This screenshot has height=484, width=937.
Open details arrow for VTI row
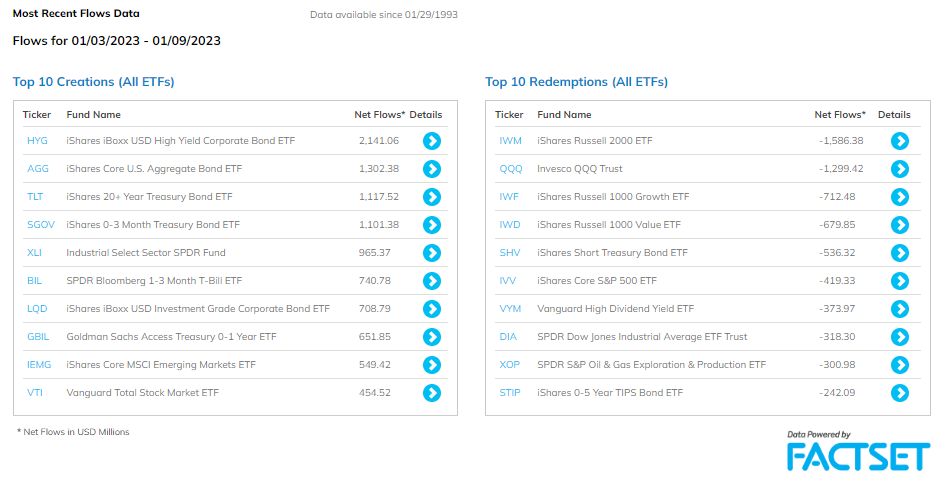(432, 393)
